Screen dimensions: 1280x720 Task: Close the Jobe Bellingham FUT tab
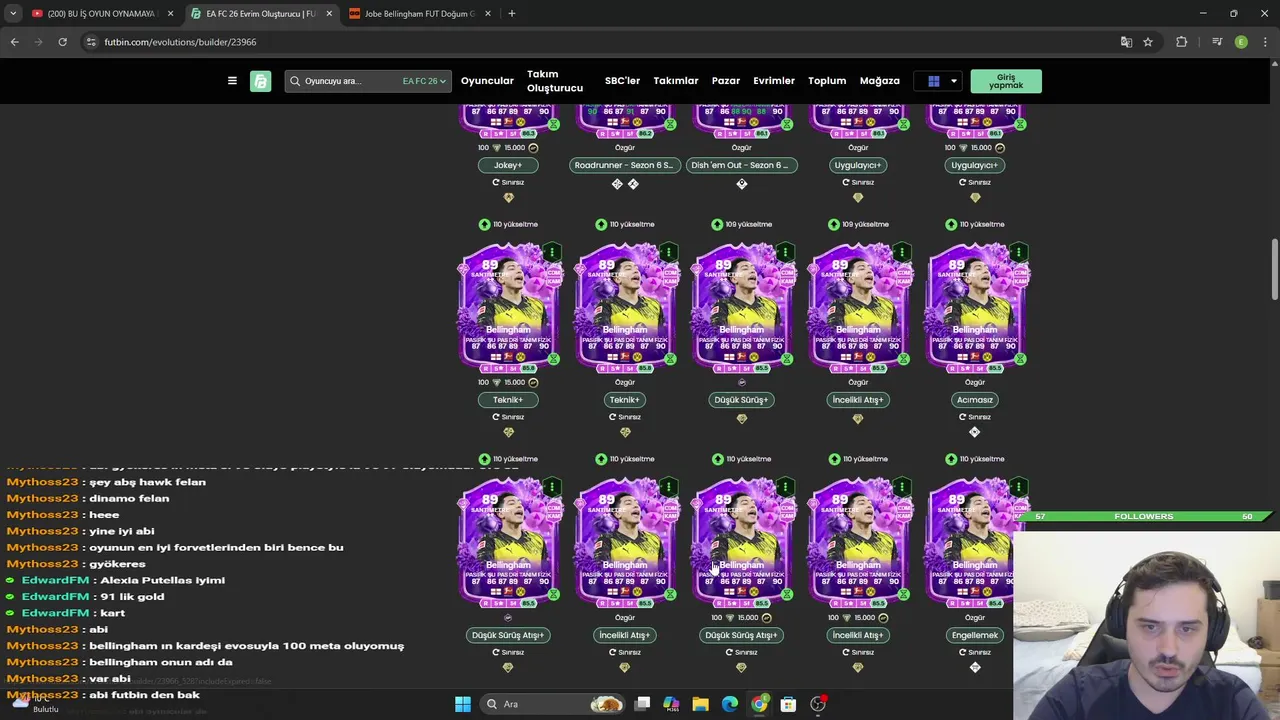point(488,14)
